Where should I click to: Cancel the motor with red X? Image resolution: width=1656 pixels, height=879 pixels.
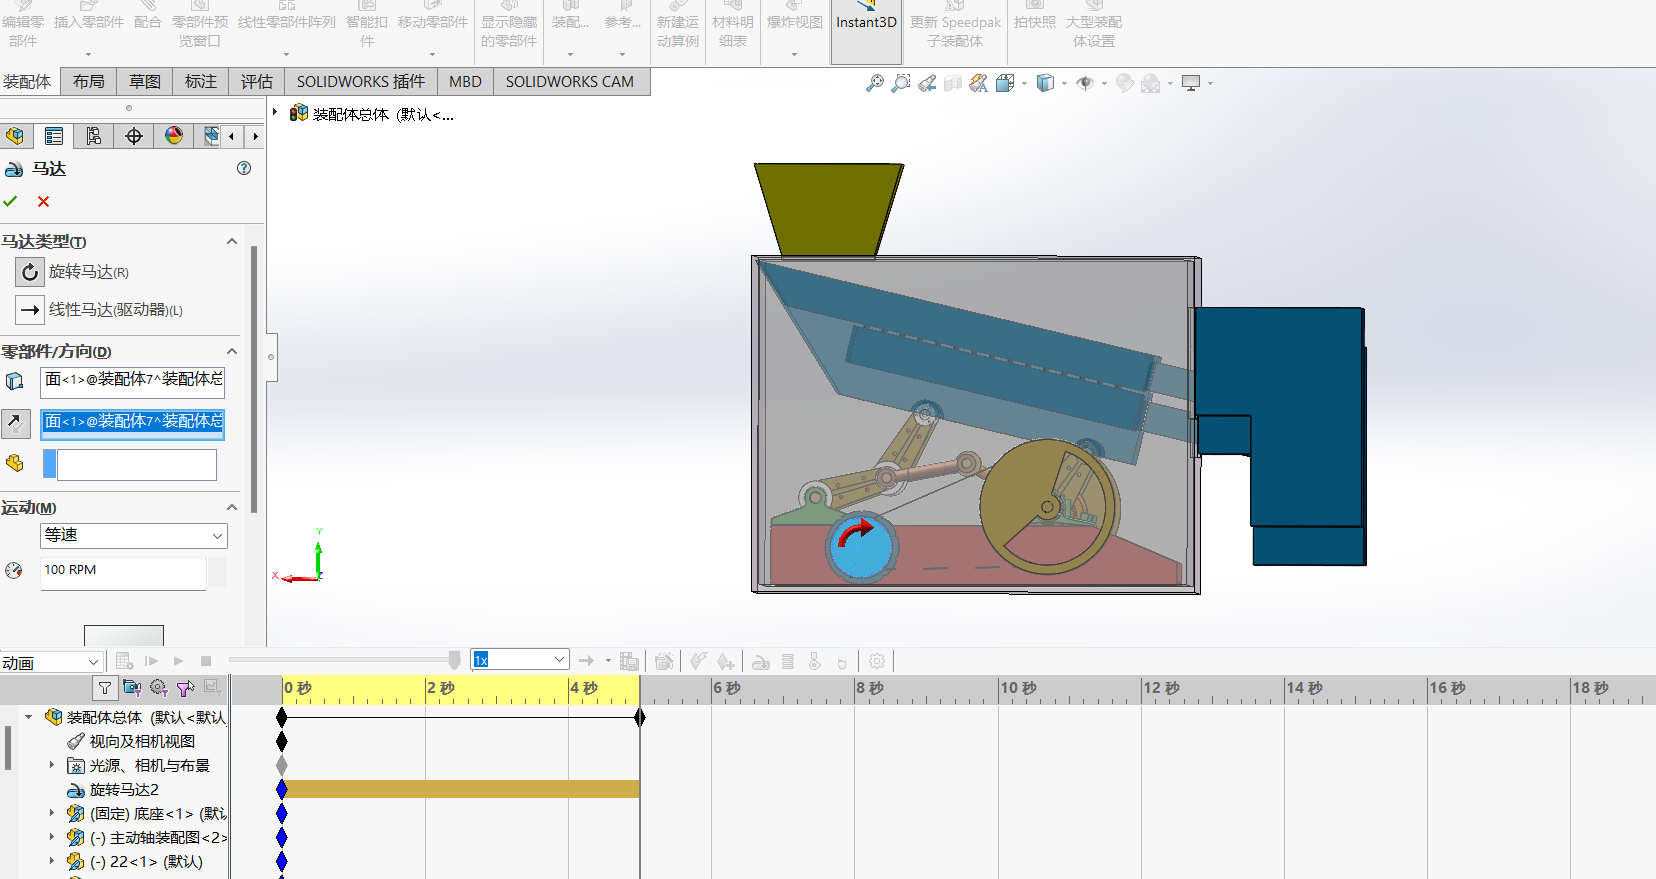click(x=43, y=201)
